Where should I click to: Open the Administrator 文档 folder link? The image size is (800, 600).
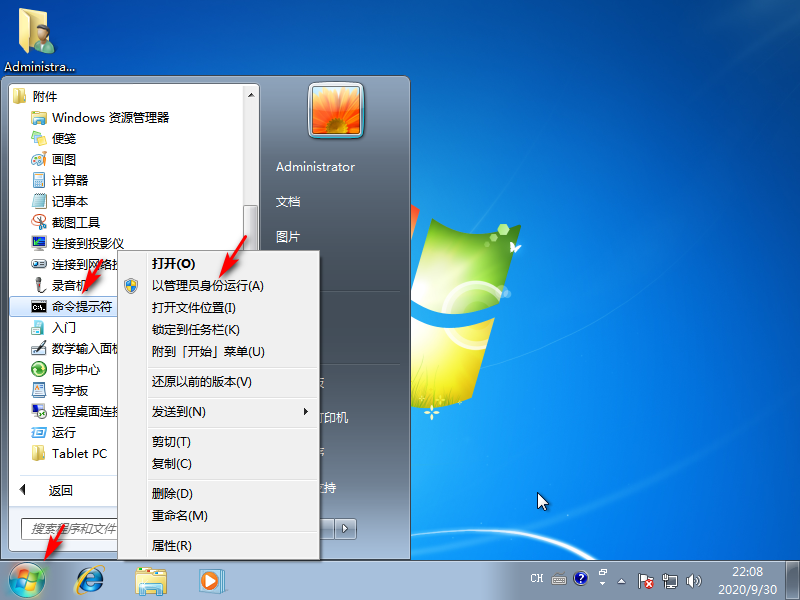pyautogui.click(x=289, y=201)
